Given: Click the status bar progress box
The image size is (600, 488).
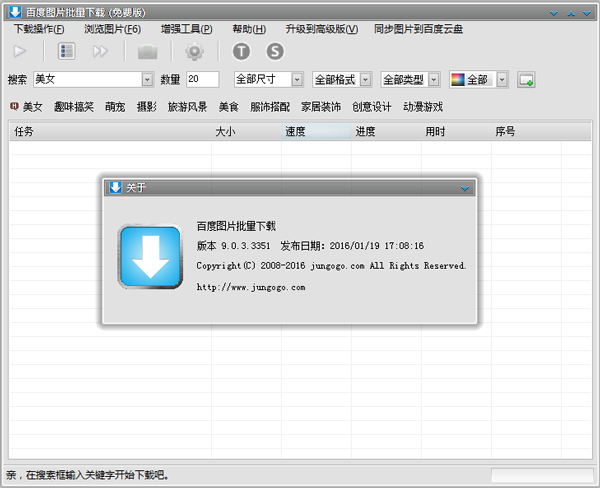Looking at the screenshot, I should (542, 475).
